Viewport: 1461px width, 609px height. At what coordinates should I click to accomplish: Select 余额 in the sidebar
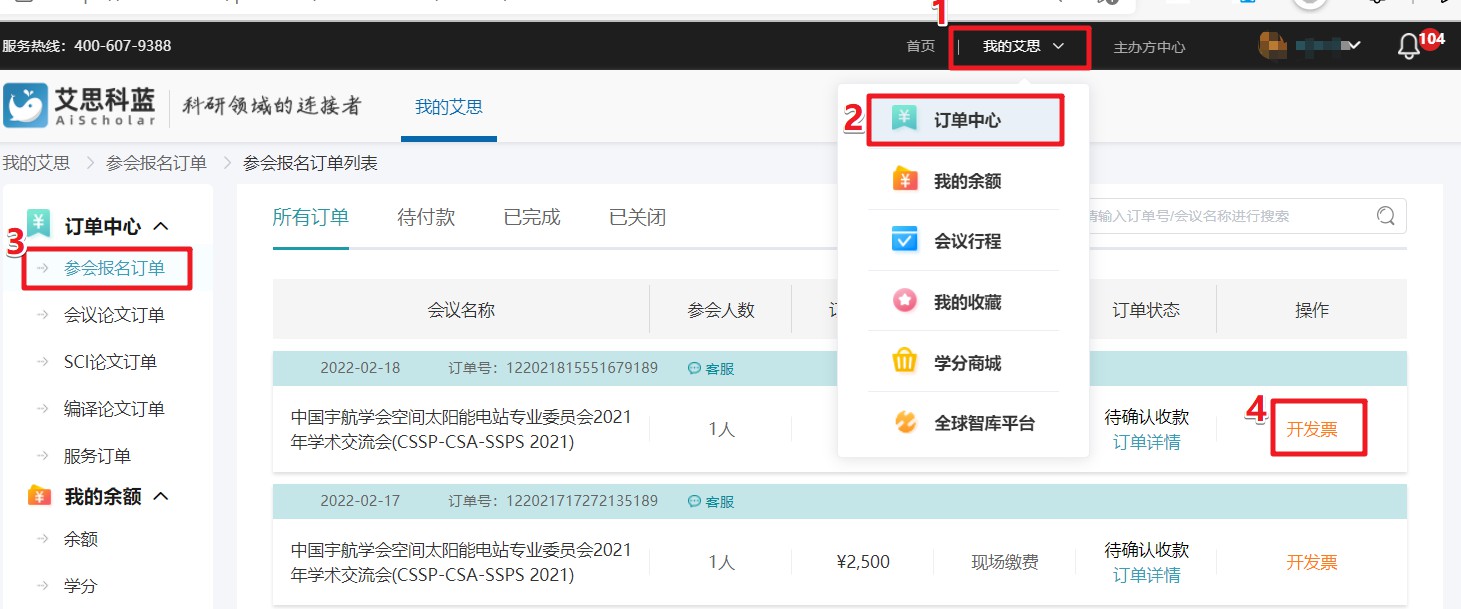pos(81,539)
